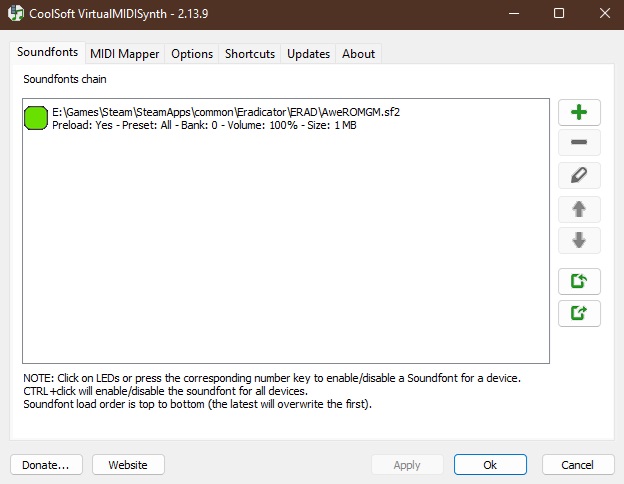Toggle the green LED for AweROMGM.sf2
This screenshot has height=484, width=624.
coord(36,118)
